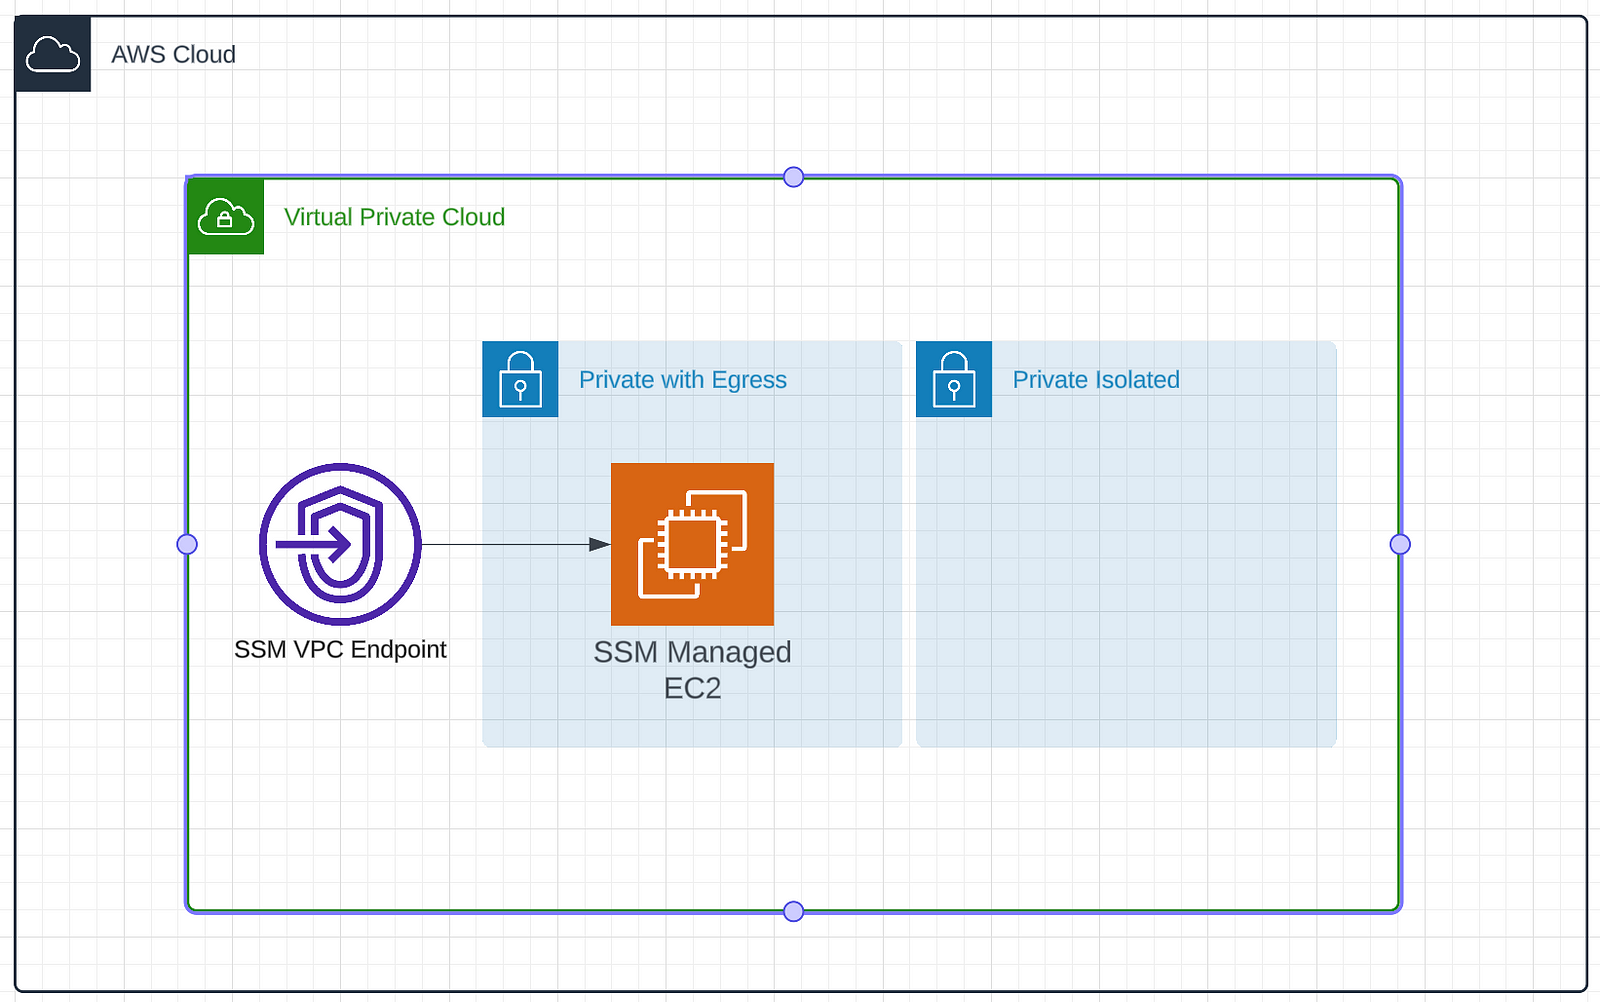This screenshot has height=1002, width=1600.
Task: Select the AWS Cloud icon
Action: (x=53, y=54)
